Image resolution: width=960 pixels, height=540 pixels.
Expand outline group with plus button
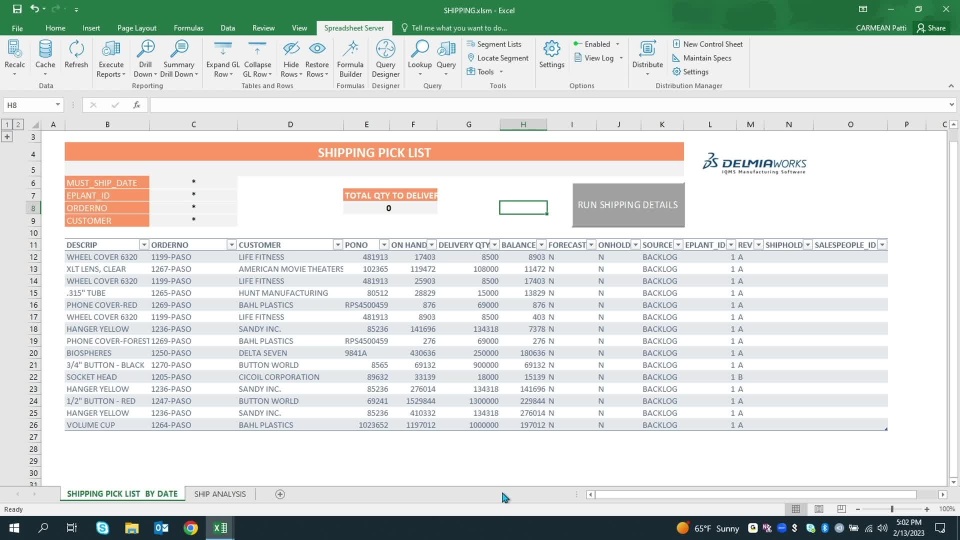tap(7, 137)
